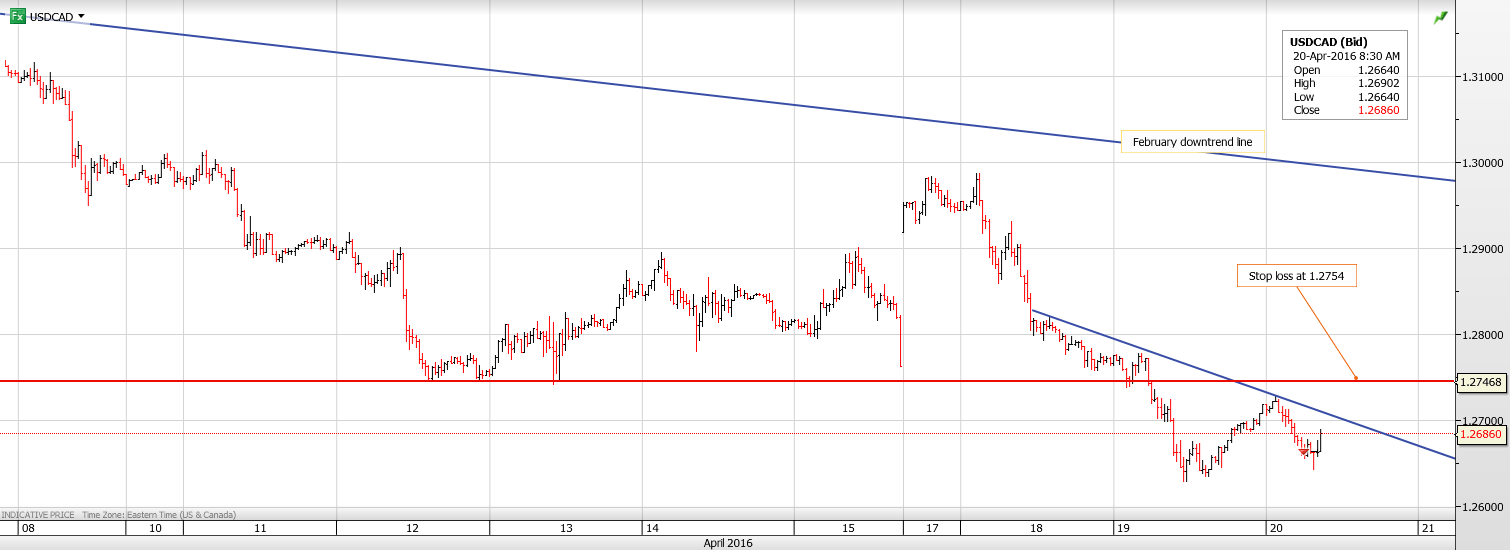Click date 13 on the time axis
The height and width of the screenshot is (550, 1510).
tap(566, 527)
